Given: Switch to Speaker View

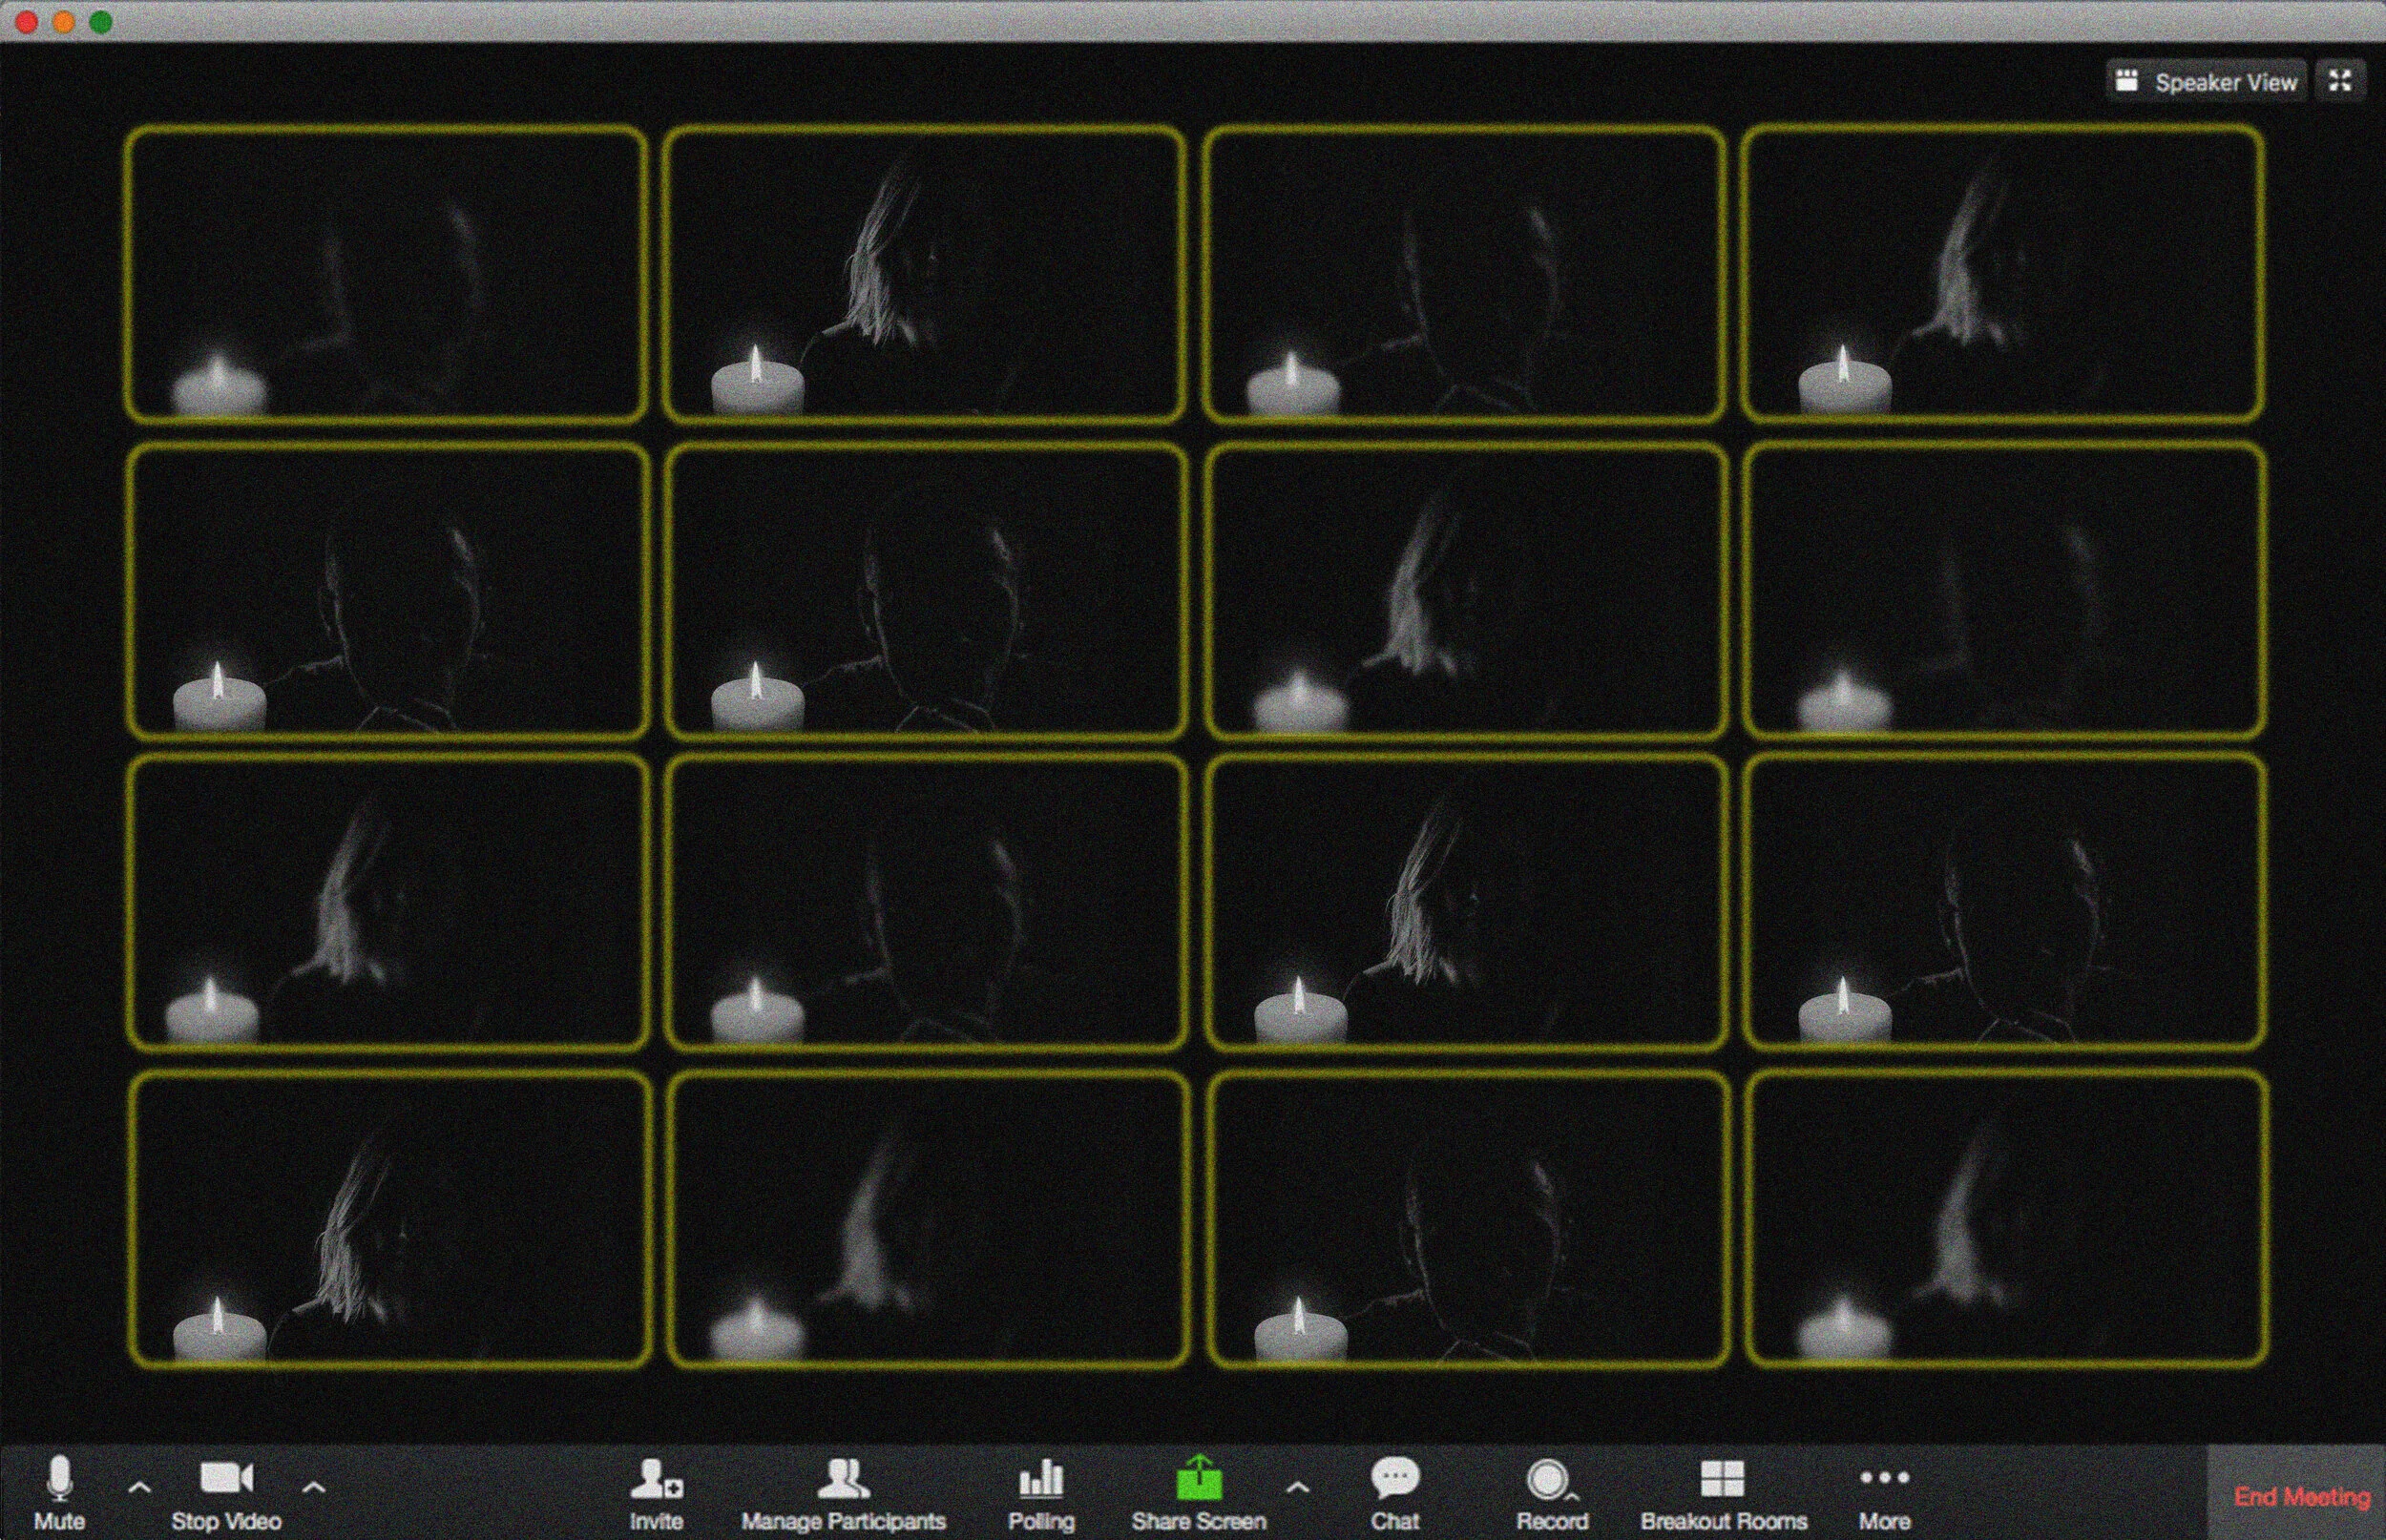Looking at the screenshot, I should (x=2208, y=82).
